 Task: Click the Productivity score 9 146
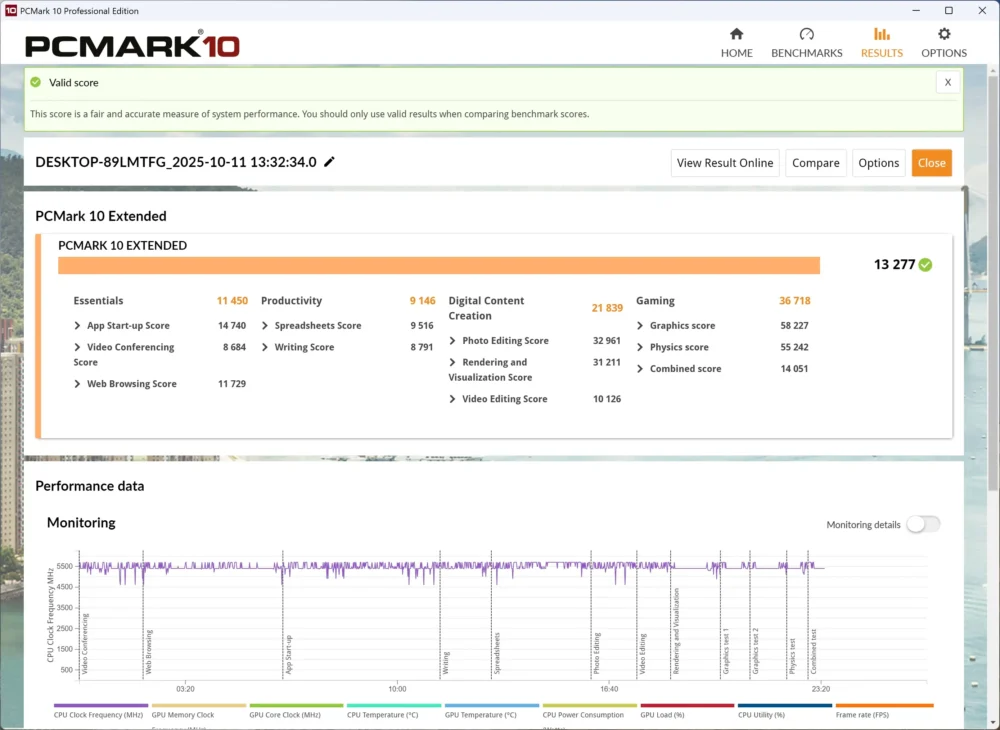pos(422,300)
